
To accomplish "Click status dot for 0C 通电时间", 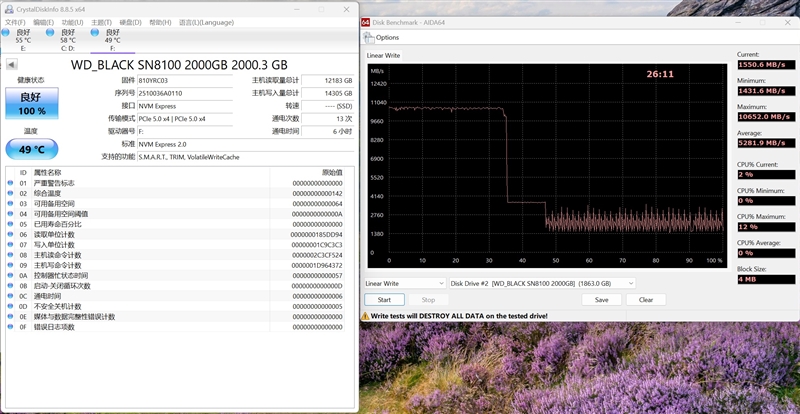I will pos(10,296).
